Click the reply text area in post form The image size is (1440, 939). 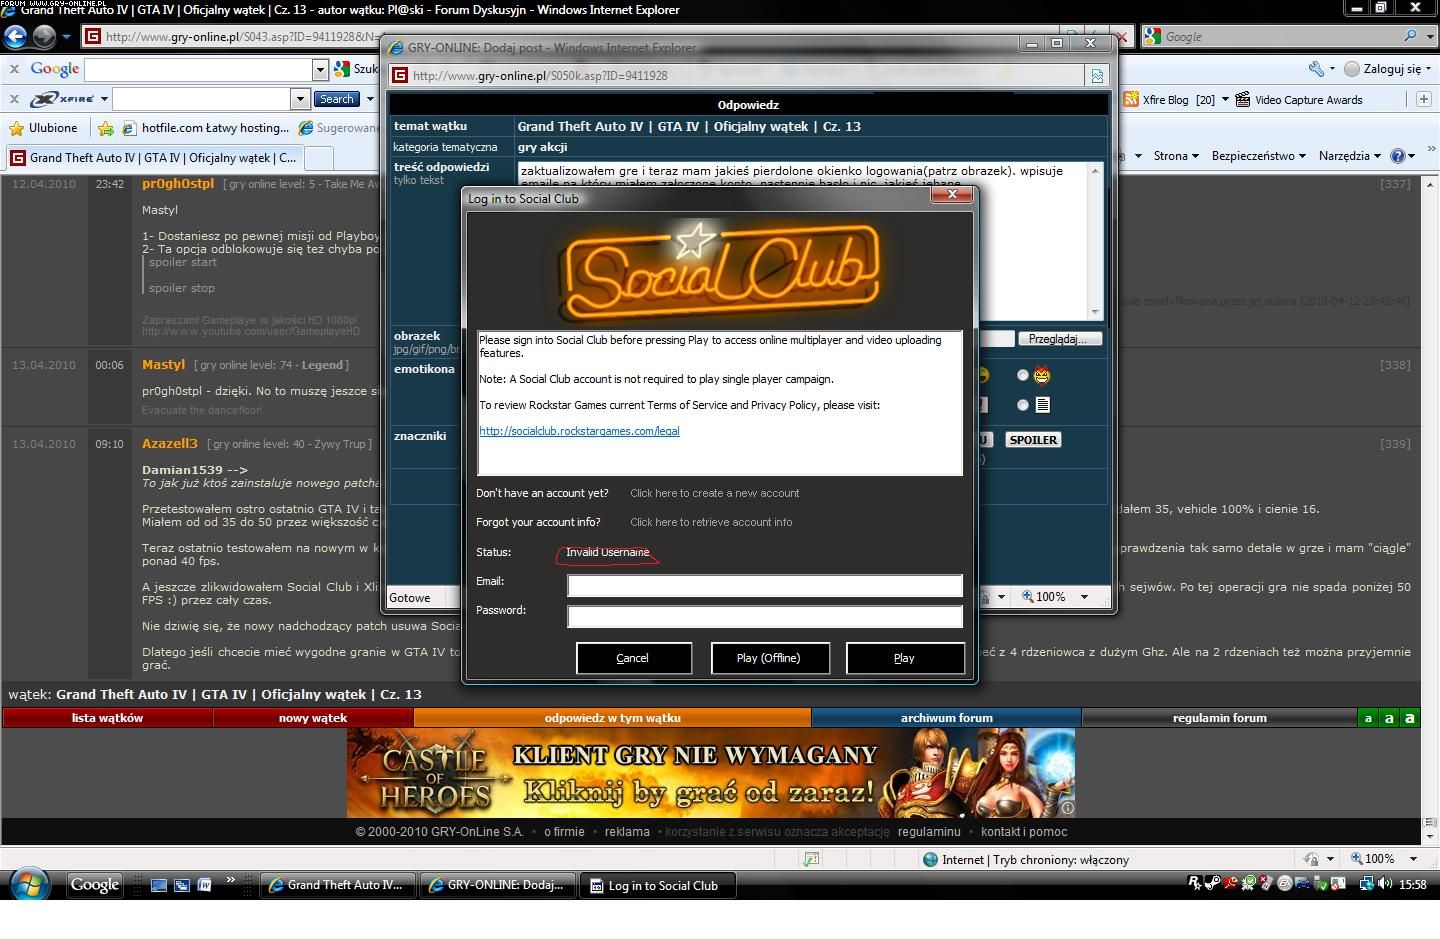[x=802, y=240]
